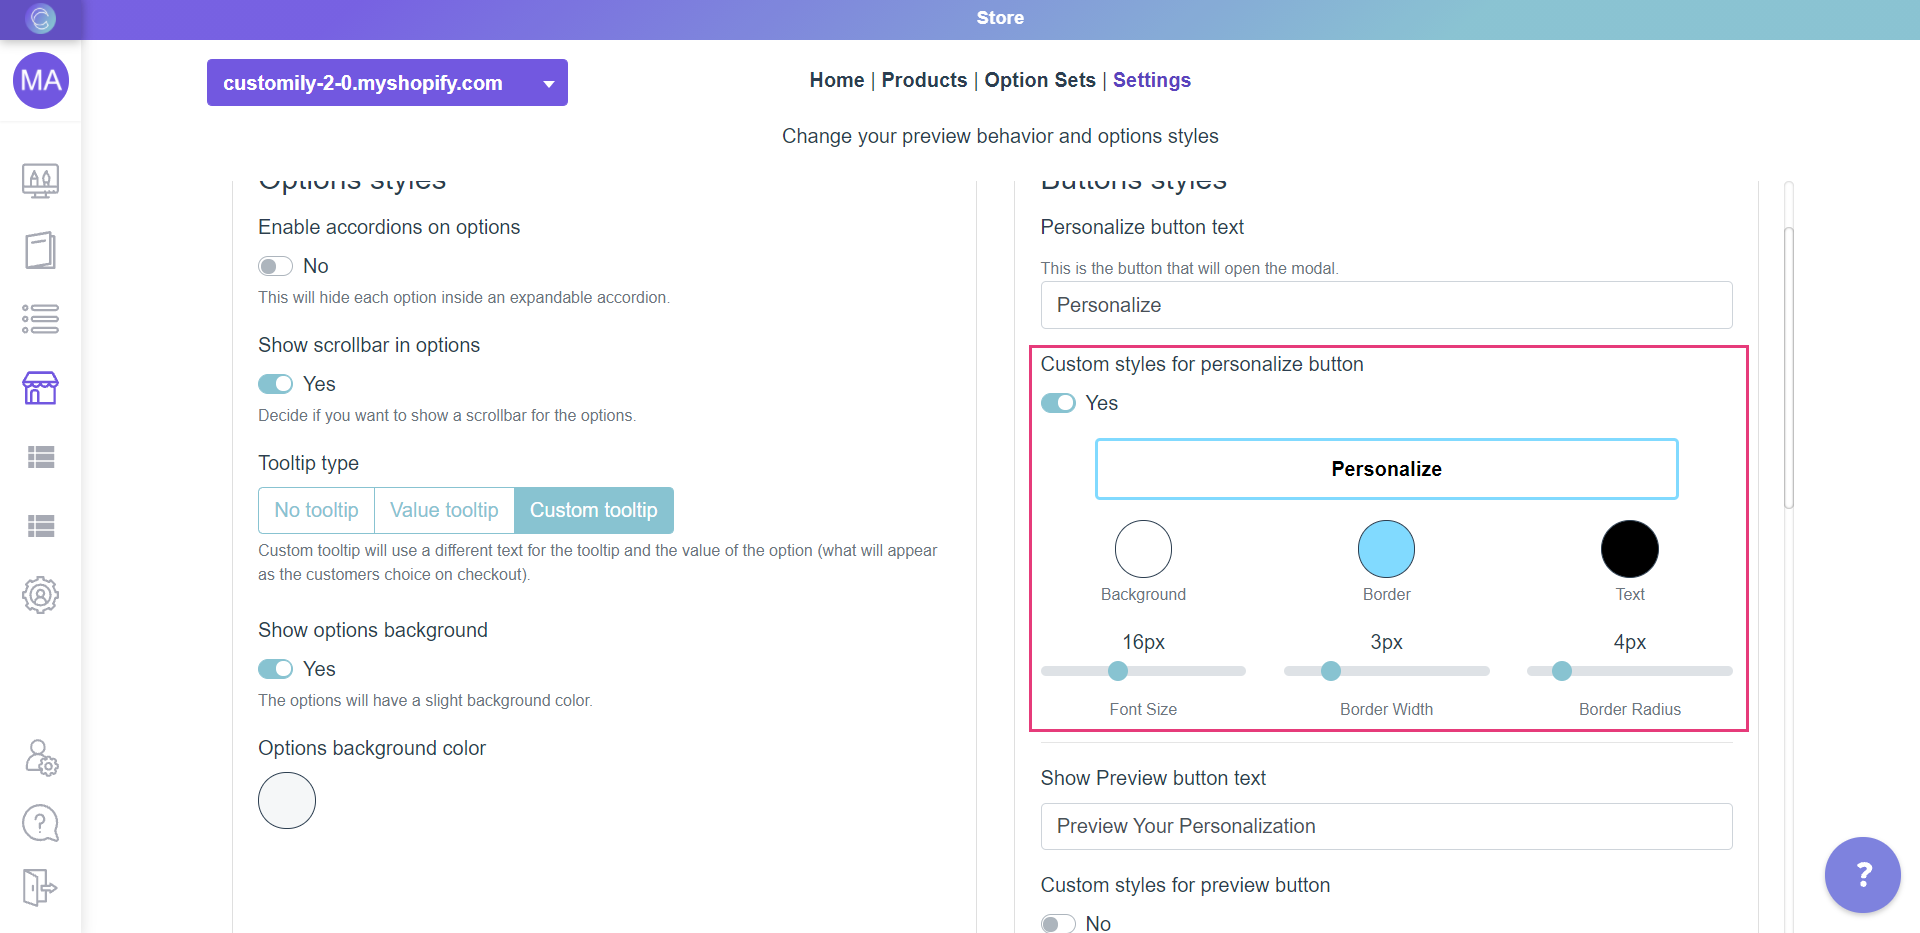Go to the Option Sets page
1920x933 pixels.
pyautogui.click(x=1039, y=80)
